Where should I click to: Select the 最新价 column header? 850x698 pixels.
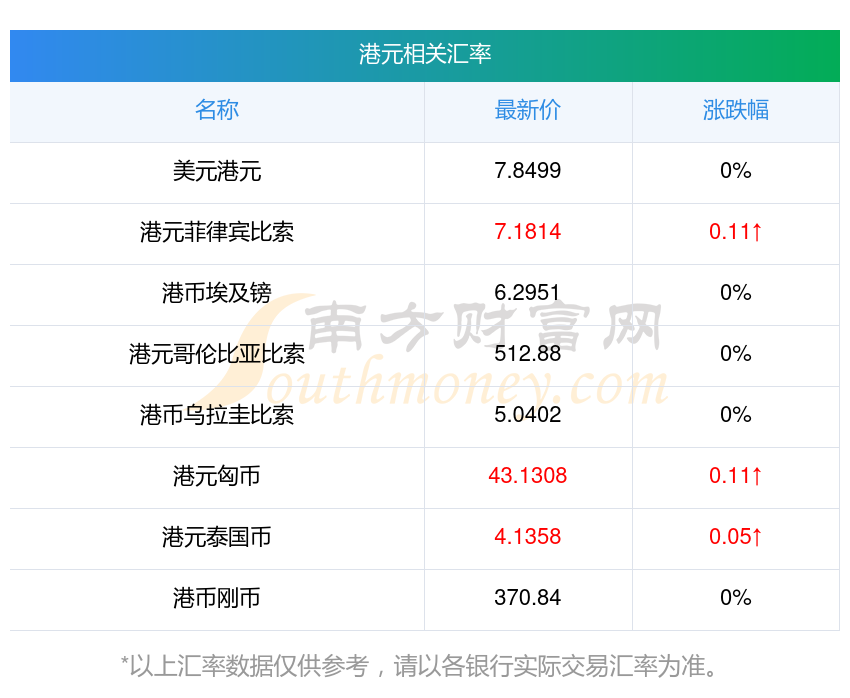527,110
